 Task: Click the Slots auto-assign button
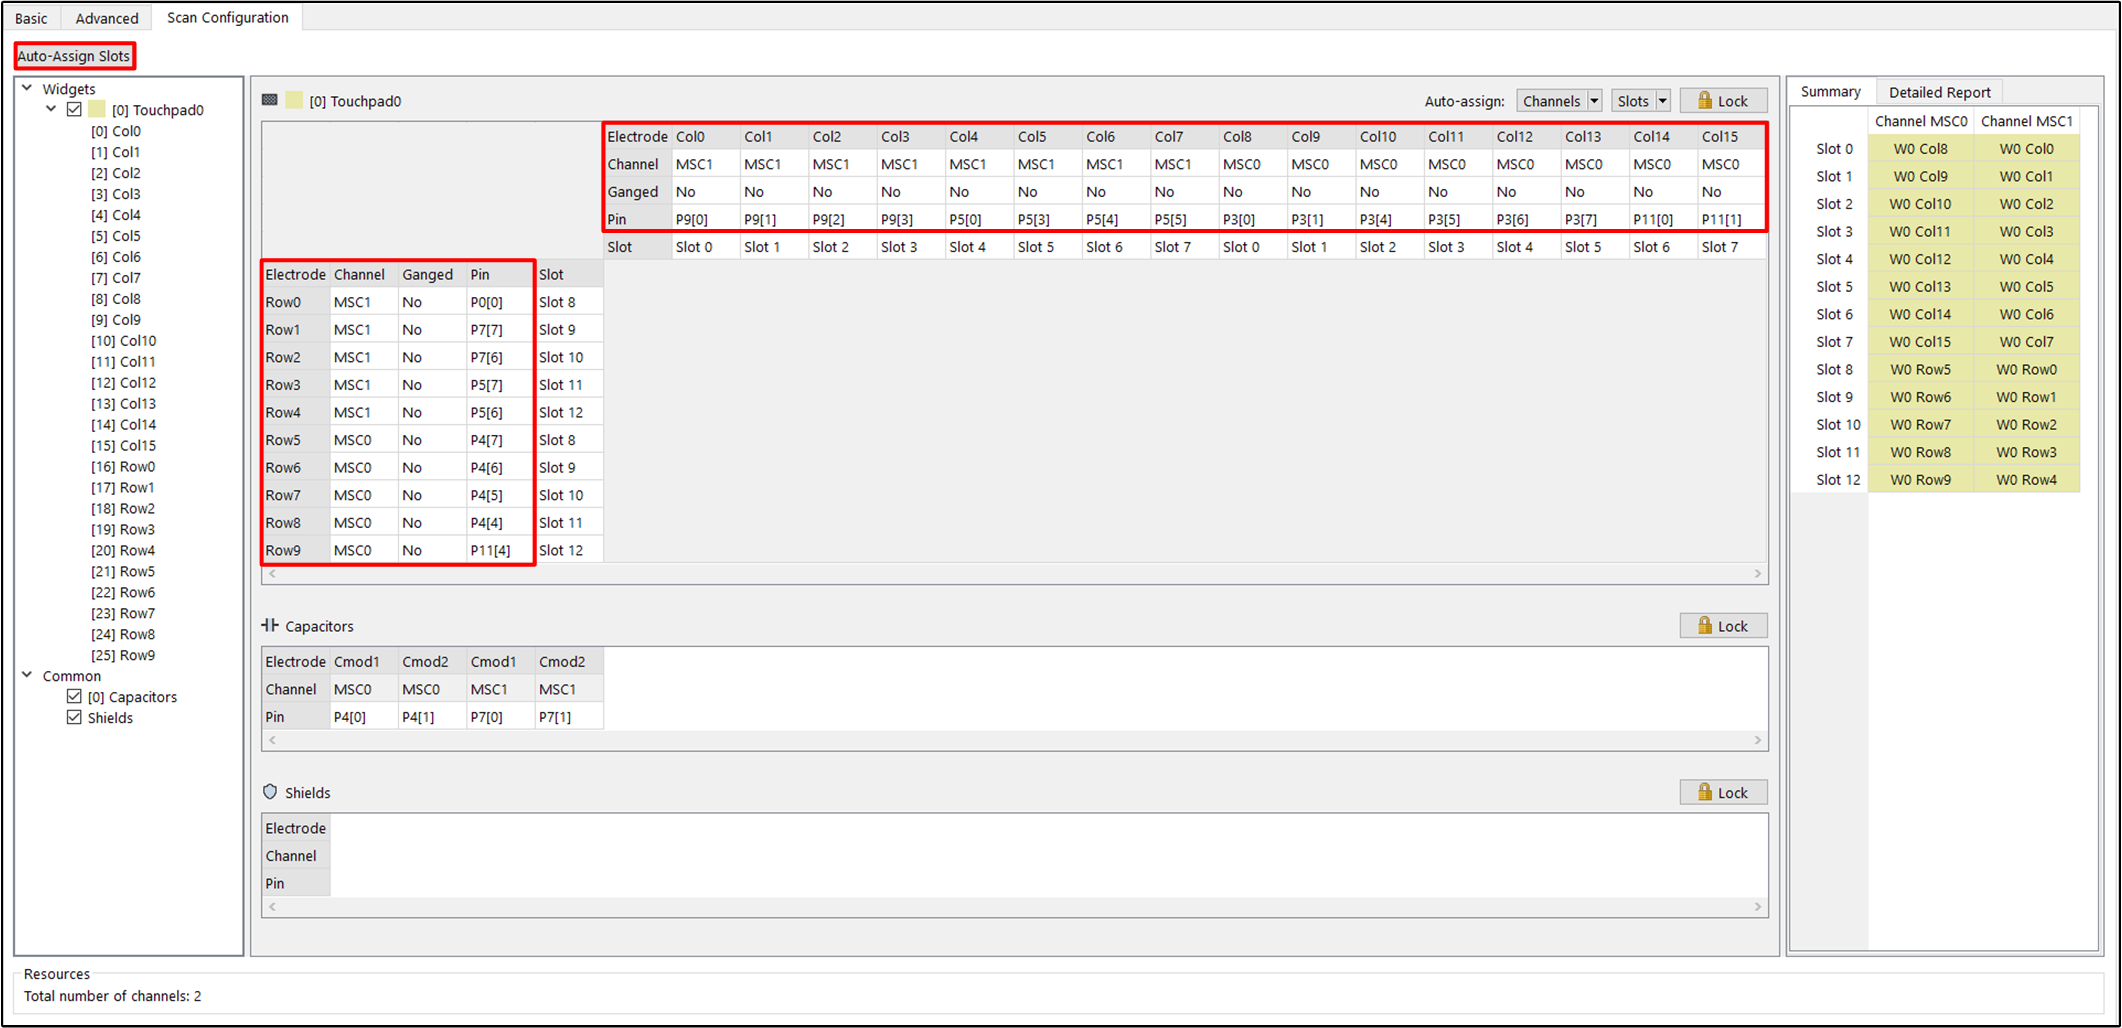(1633, 101)
